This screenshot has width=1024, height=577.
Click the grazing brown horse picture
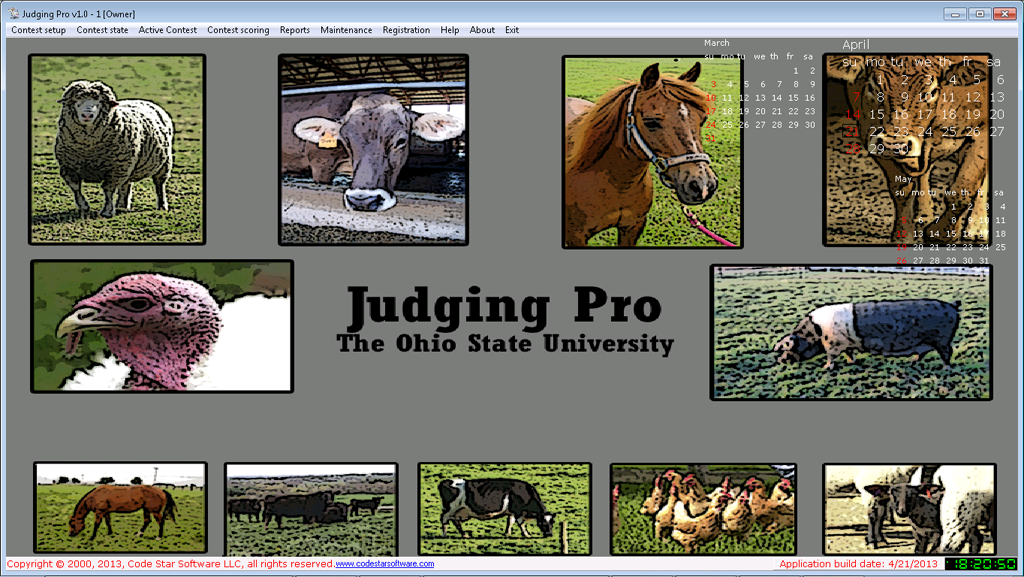pyautogui.click(x=120, y=508)
